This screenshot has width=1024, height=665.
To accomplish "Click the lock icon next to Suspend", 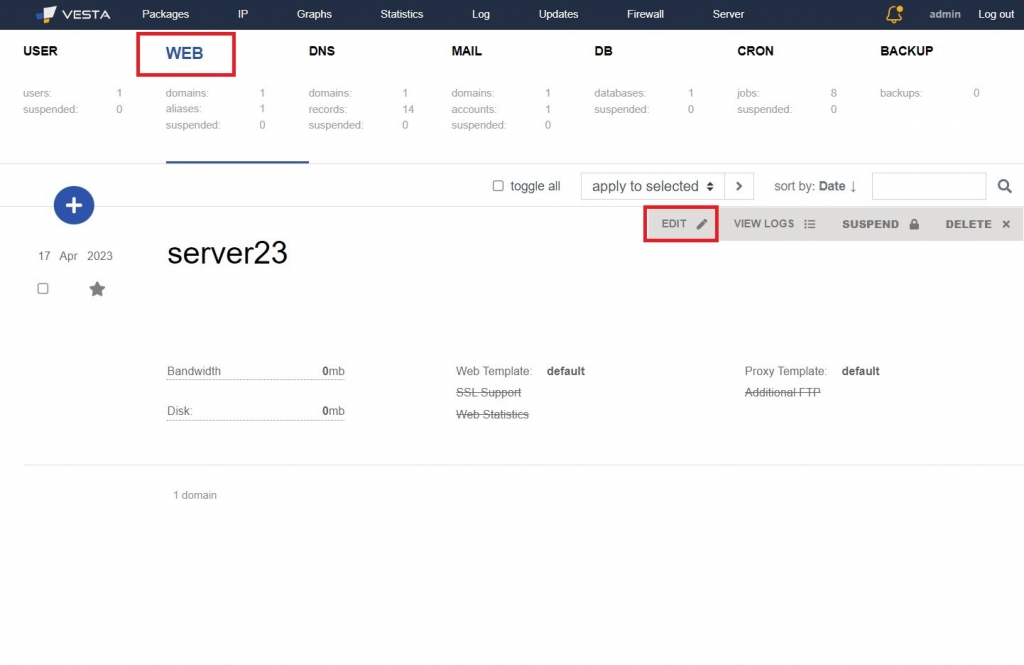I will (x=914, y=224).
